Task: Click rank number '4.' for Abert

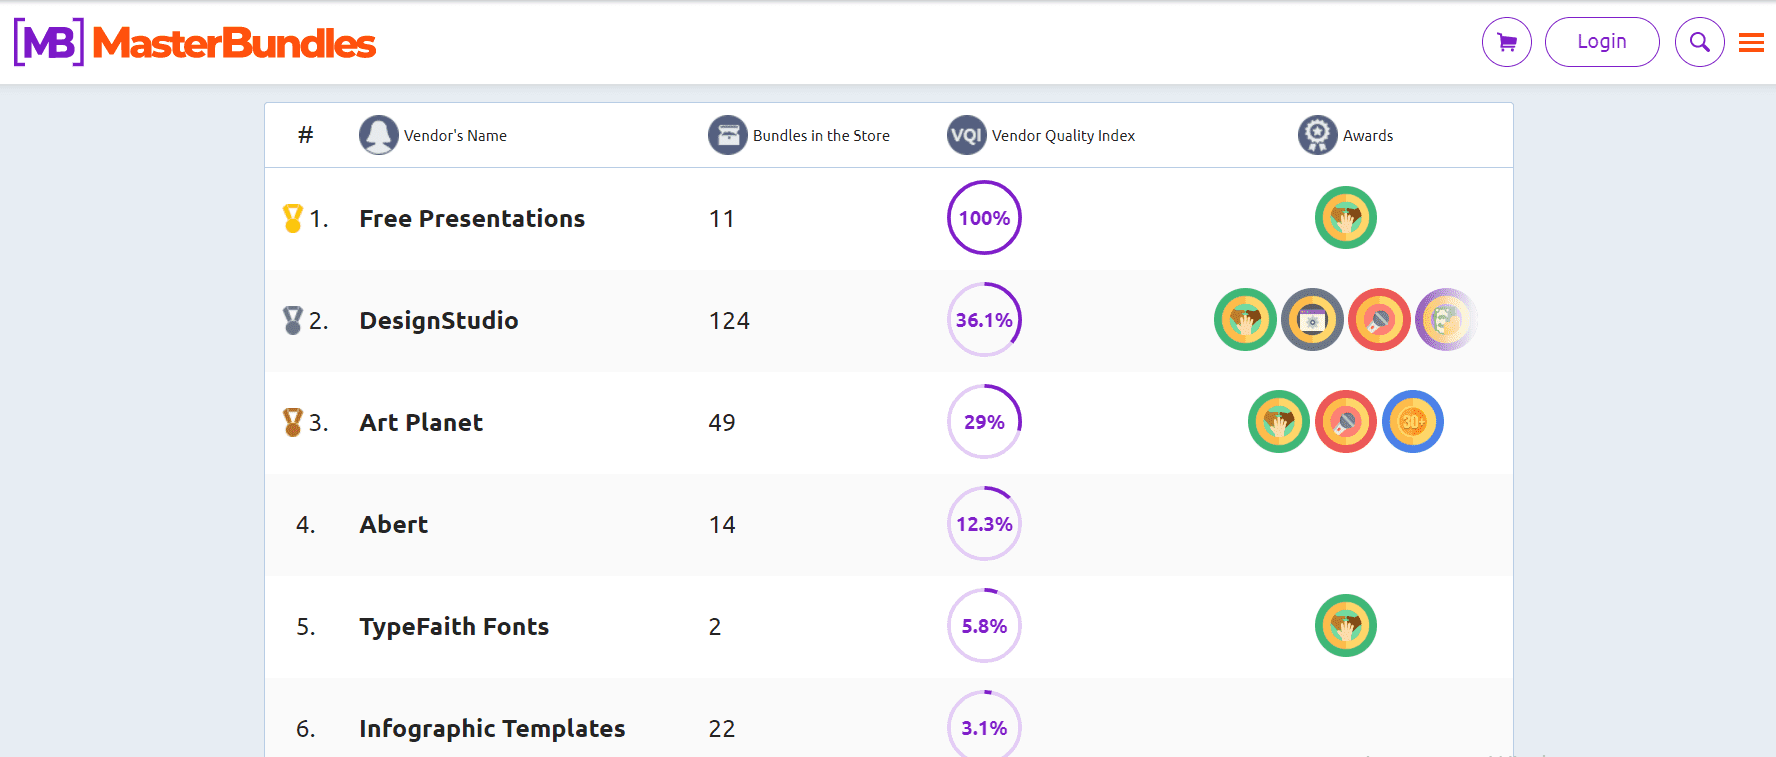Action: (306, 524)
